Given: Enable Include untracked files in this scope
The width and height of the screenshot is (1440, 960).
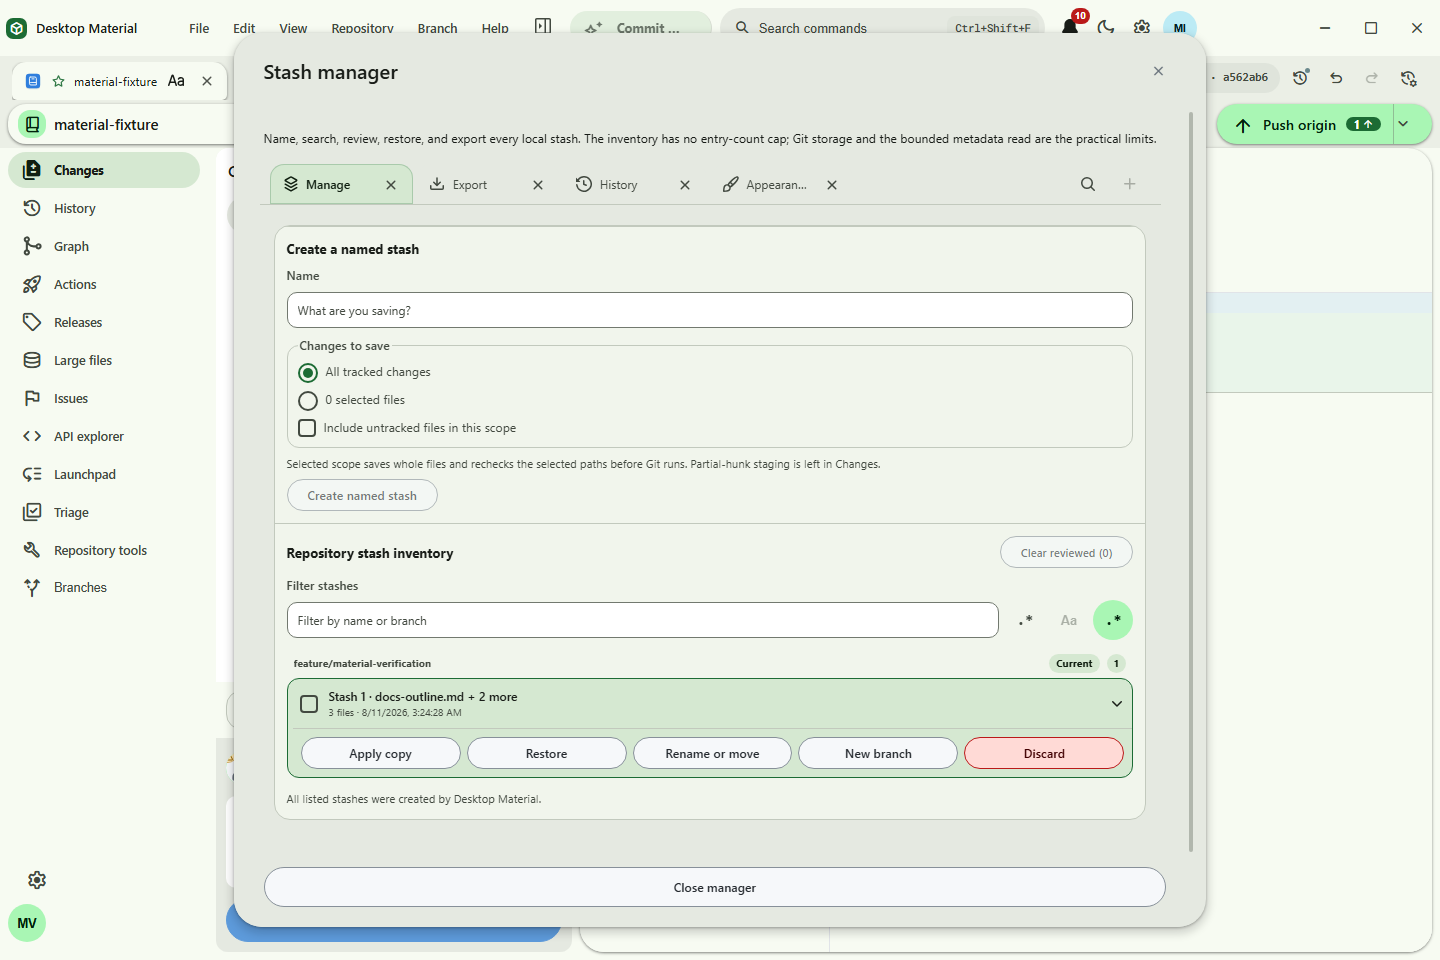Looking at the screenshot, I should [308, 428].
